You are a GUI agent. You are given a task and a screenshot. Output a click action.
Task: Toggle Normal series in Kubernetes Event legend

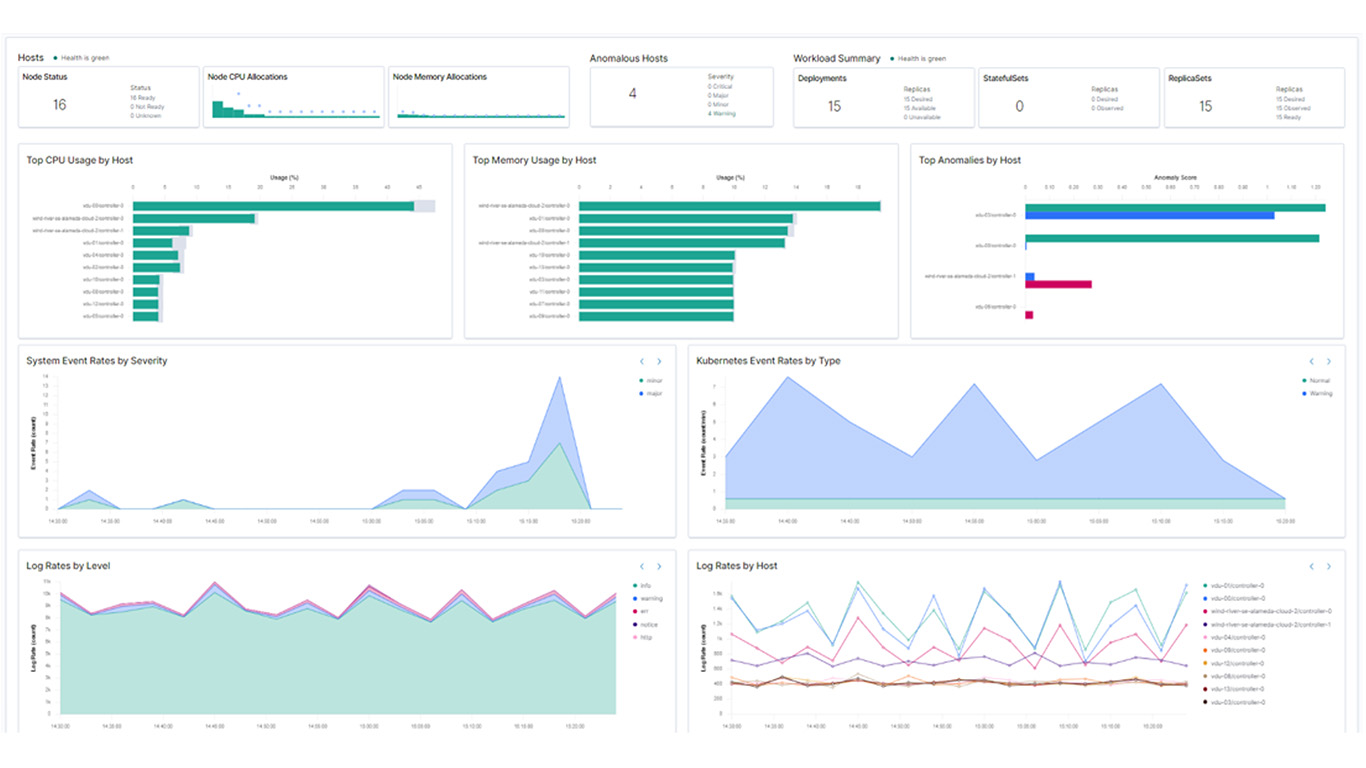[x=1317, y=381]
